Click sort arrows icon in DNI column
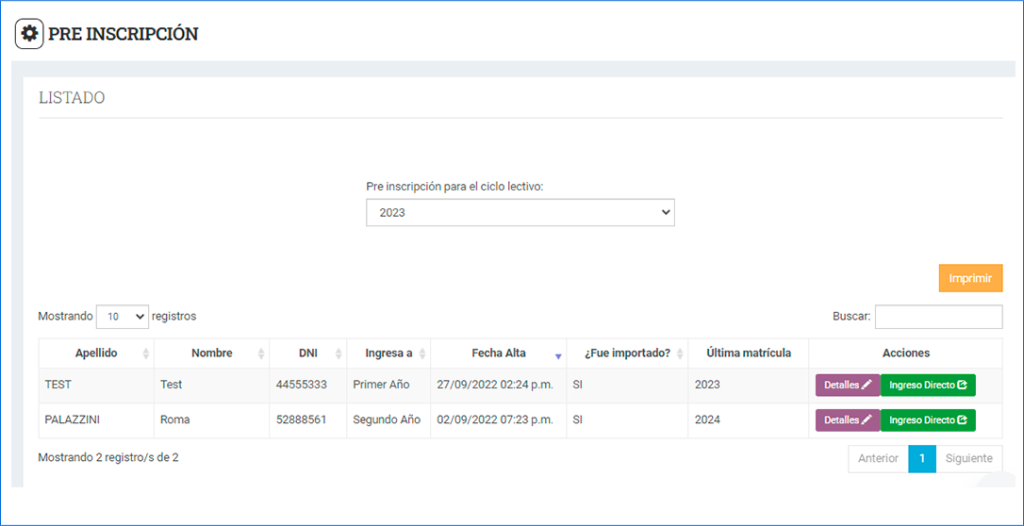The height and width of the screenshot is (526, 1024). tap(339, 354)
